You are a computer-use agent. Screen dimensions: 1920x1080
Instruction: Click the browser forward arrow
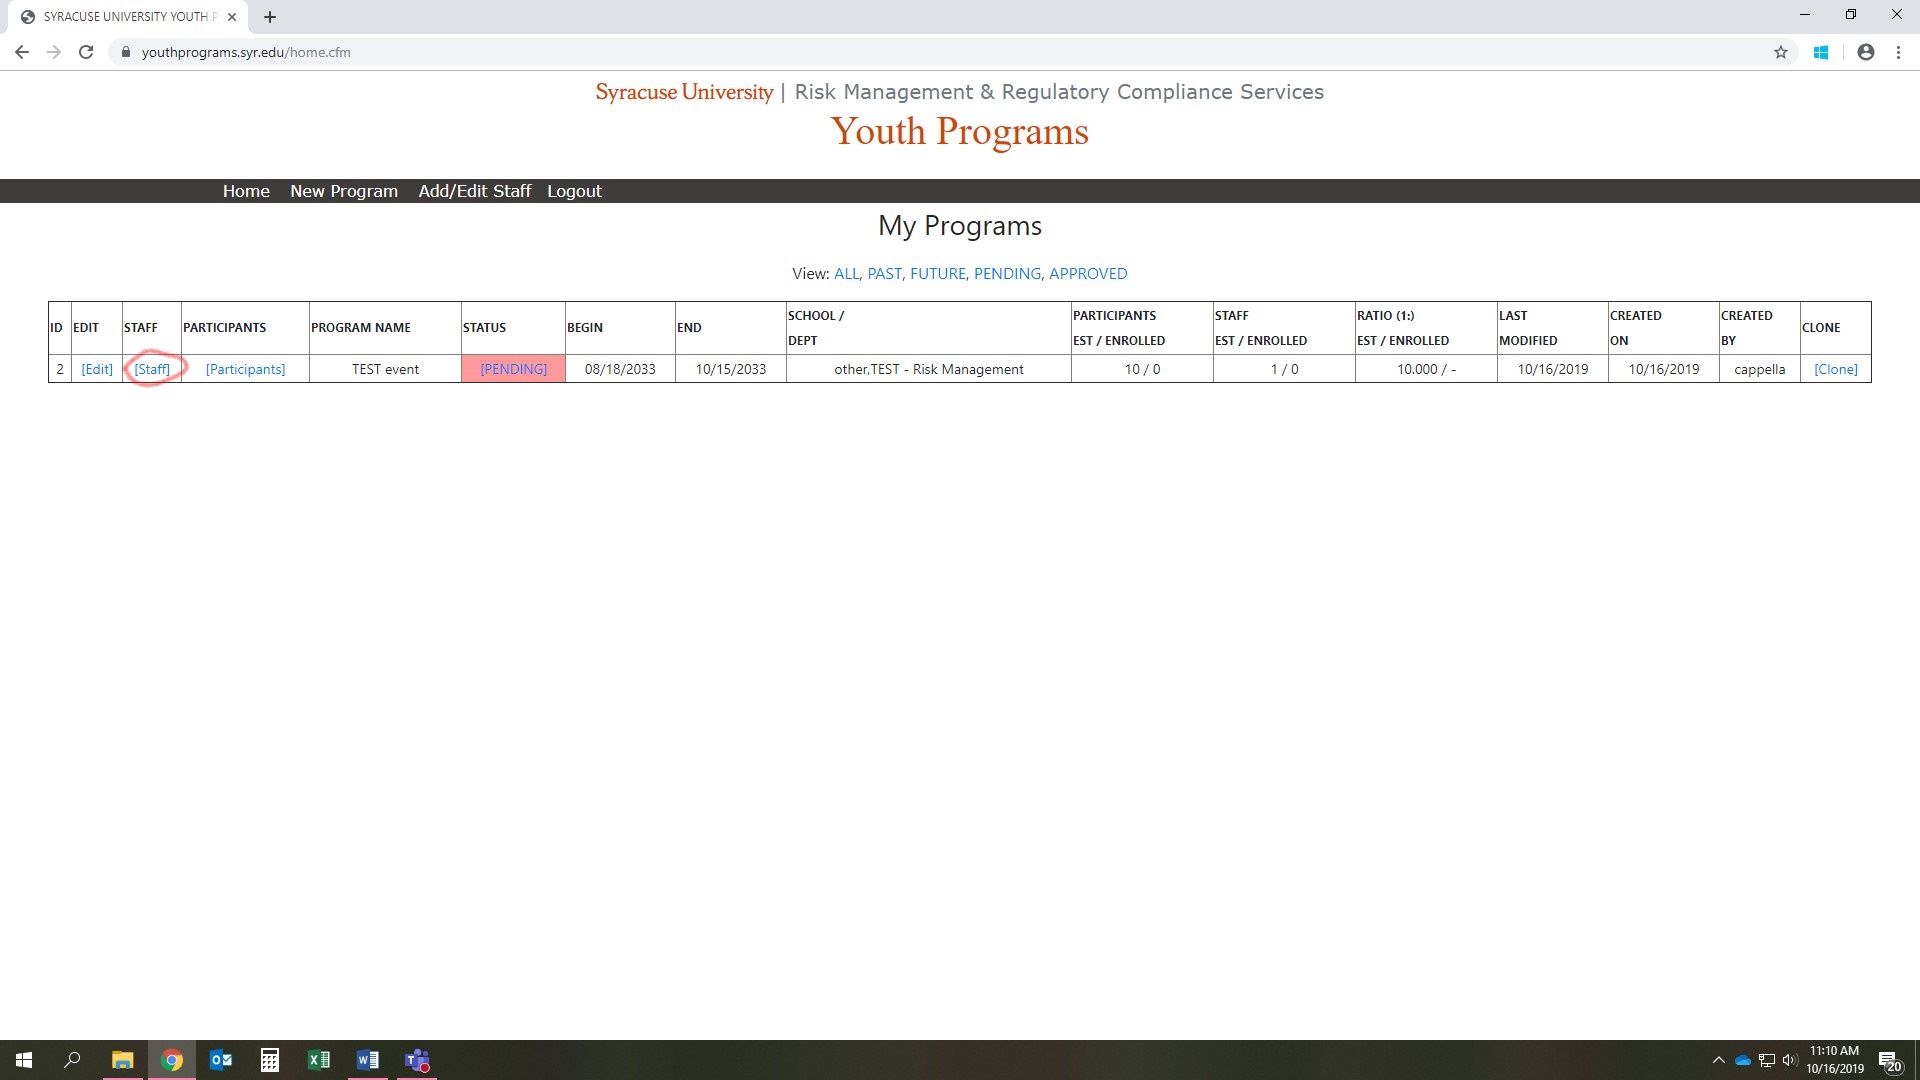click(54, 52)
